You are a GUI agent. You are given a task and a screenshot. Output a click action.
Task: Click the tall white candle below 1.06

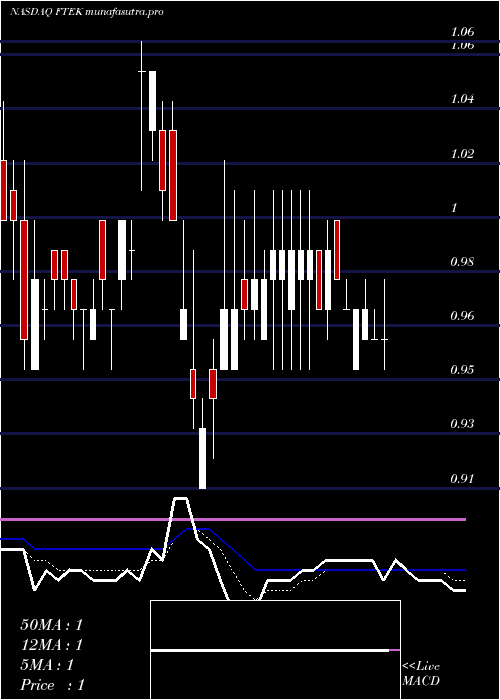click(x=152, y=101)
